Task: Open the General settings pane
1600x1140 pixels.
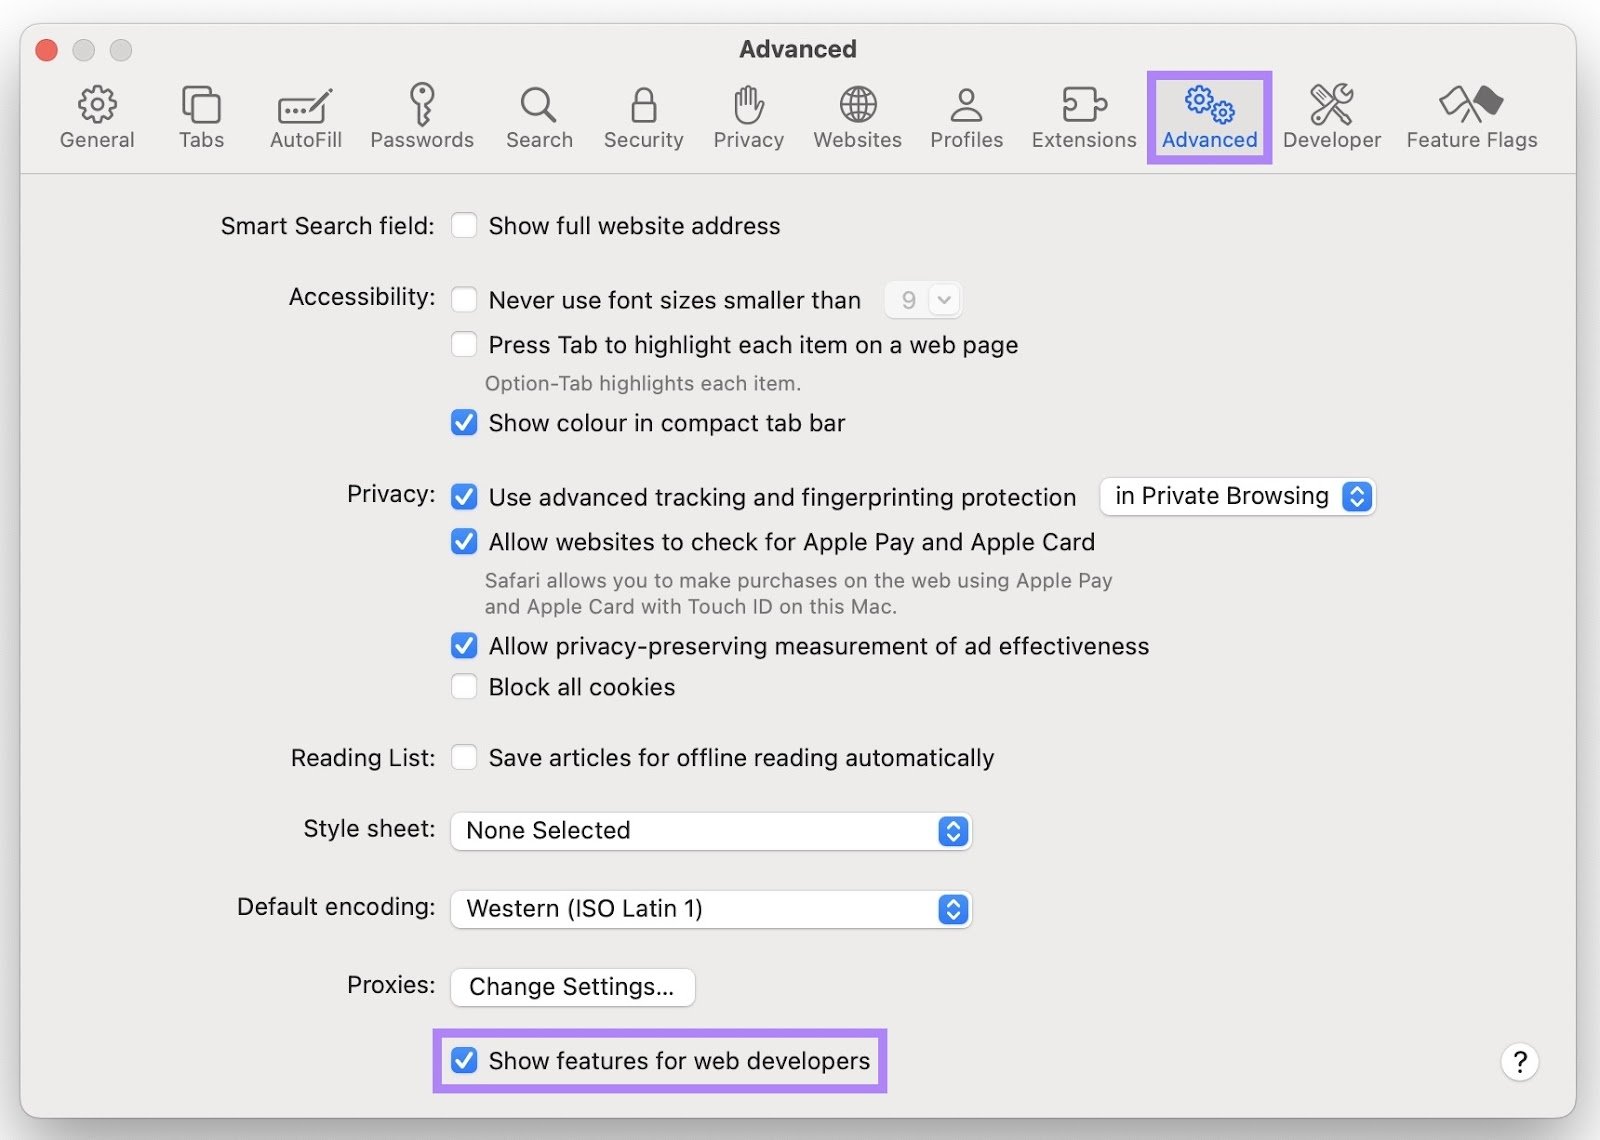Action: click(x=96, y=117)
